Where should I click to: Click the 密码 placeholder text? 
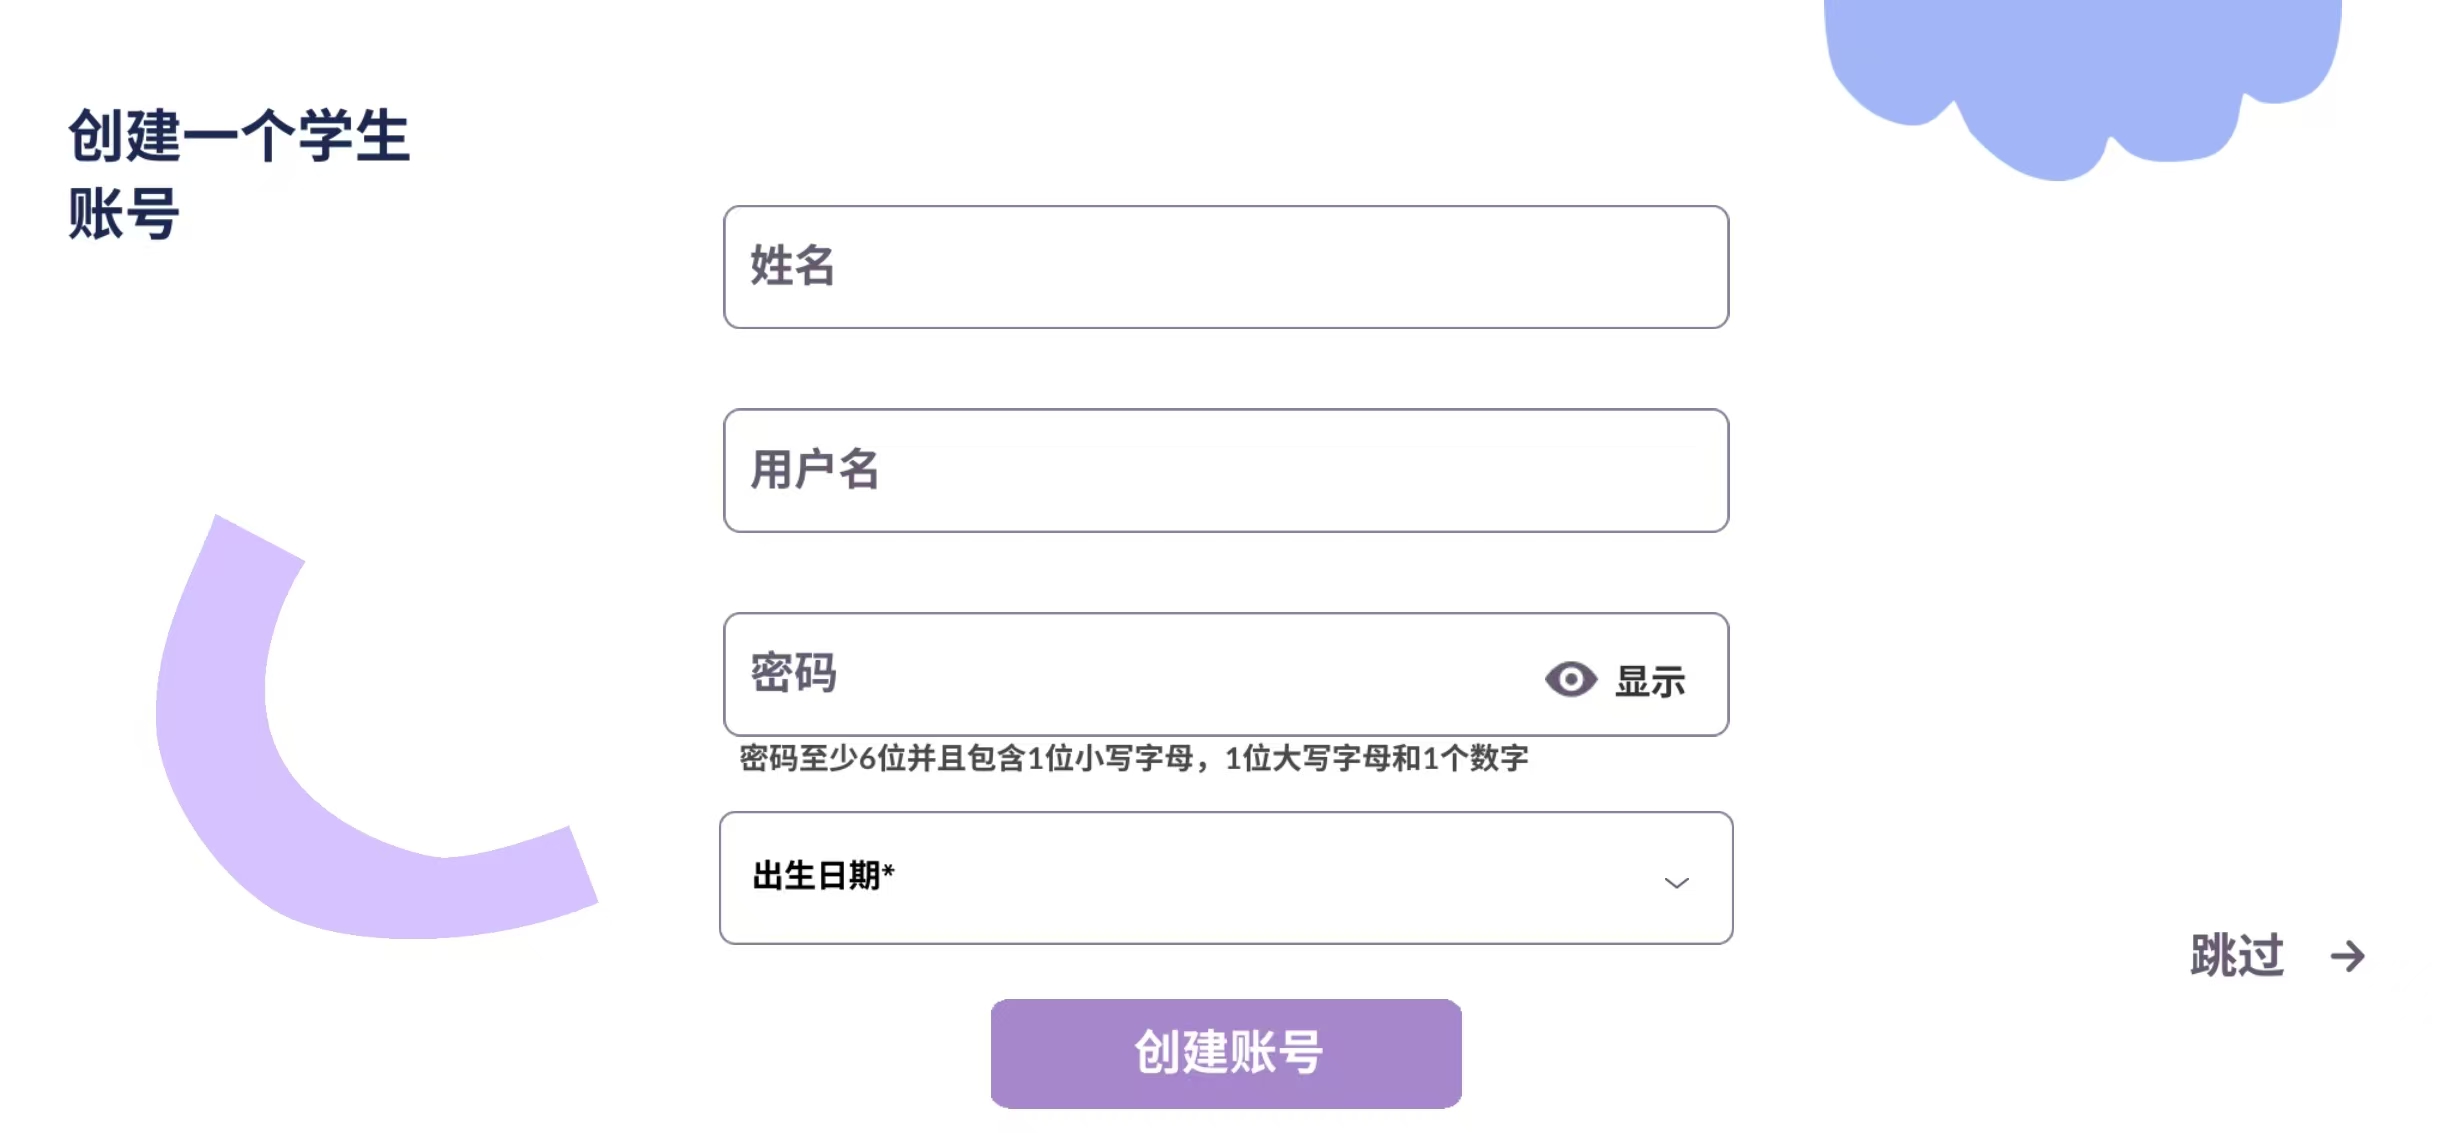(793, 672)
